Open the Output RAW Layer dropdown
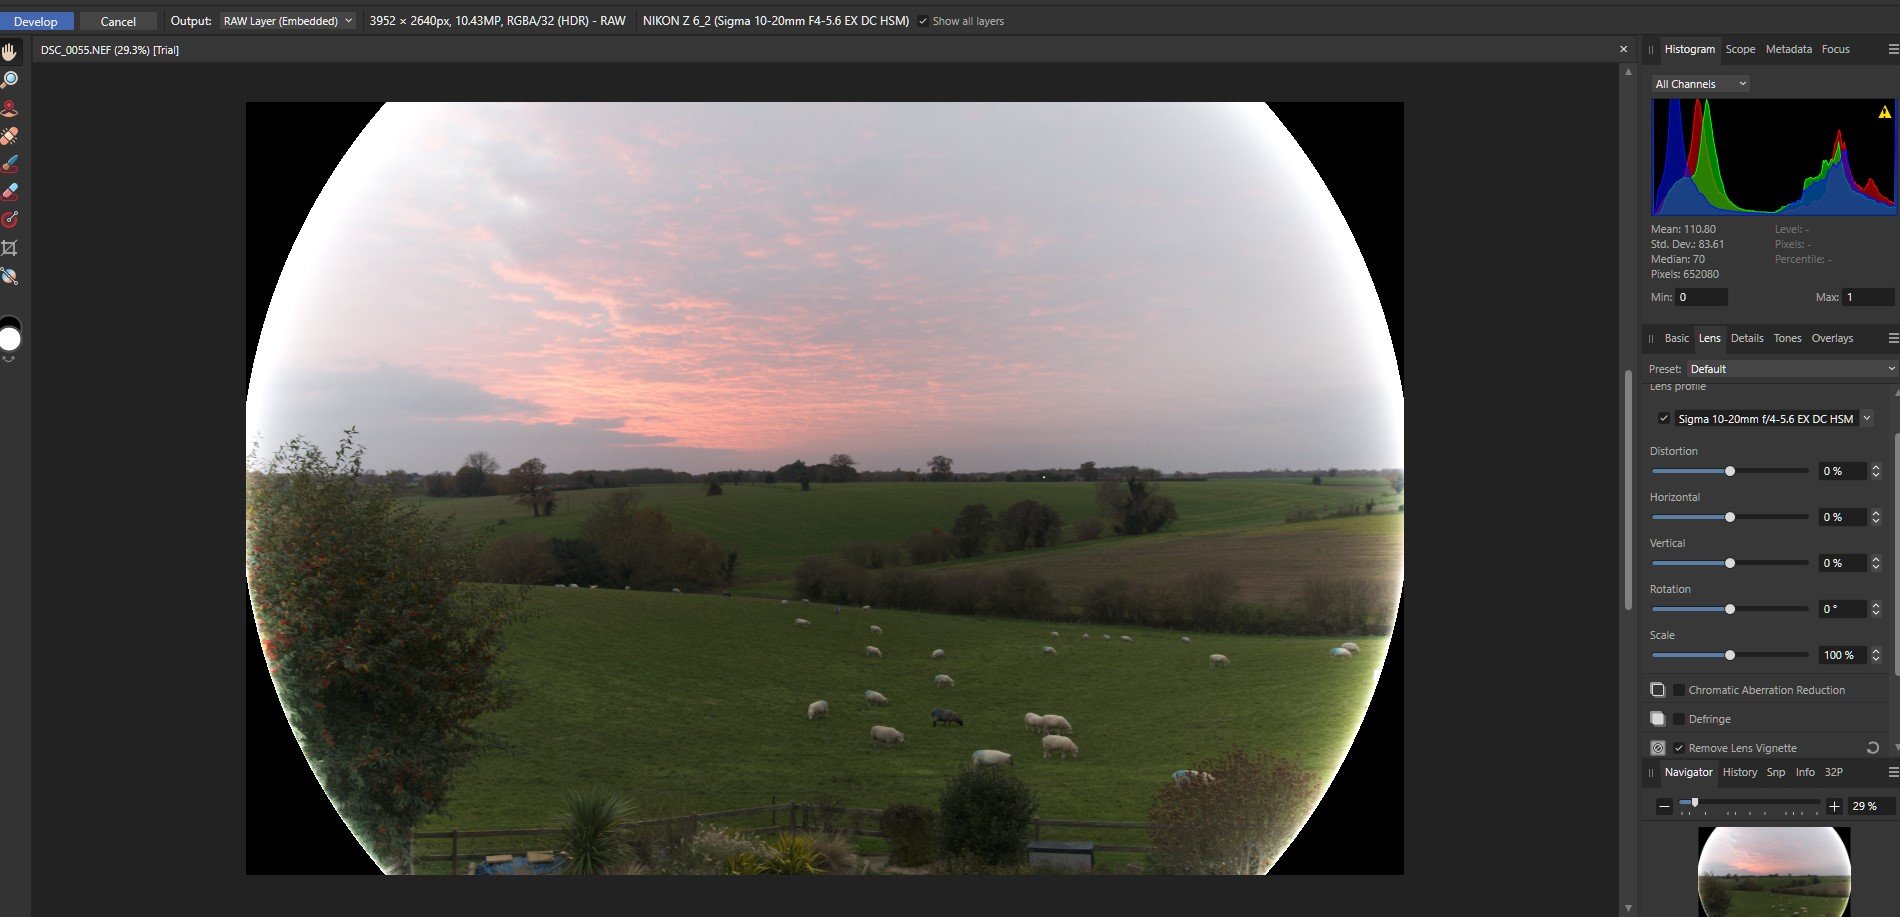The width and height of the screenshot is (1900, 917). (288, 21)
